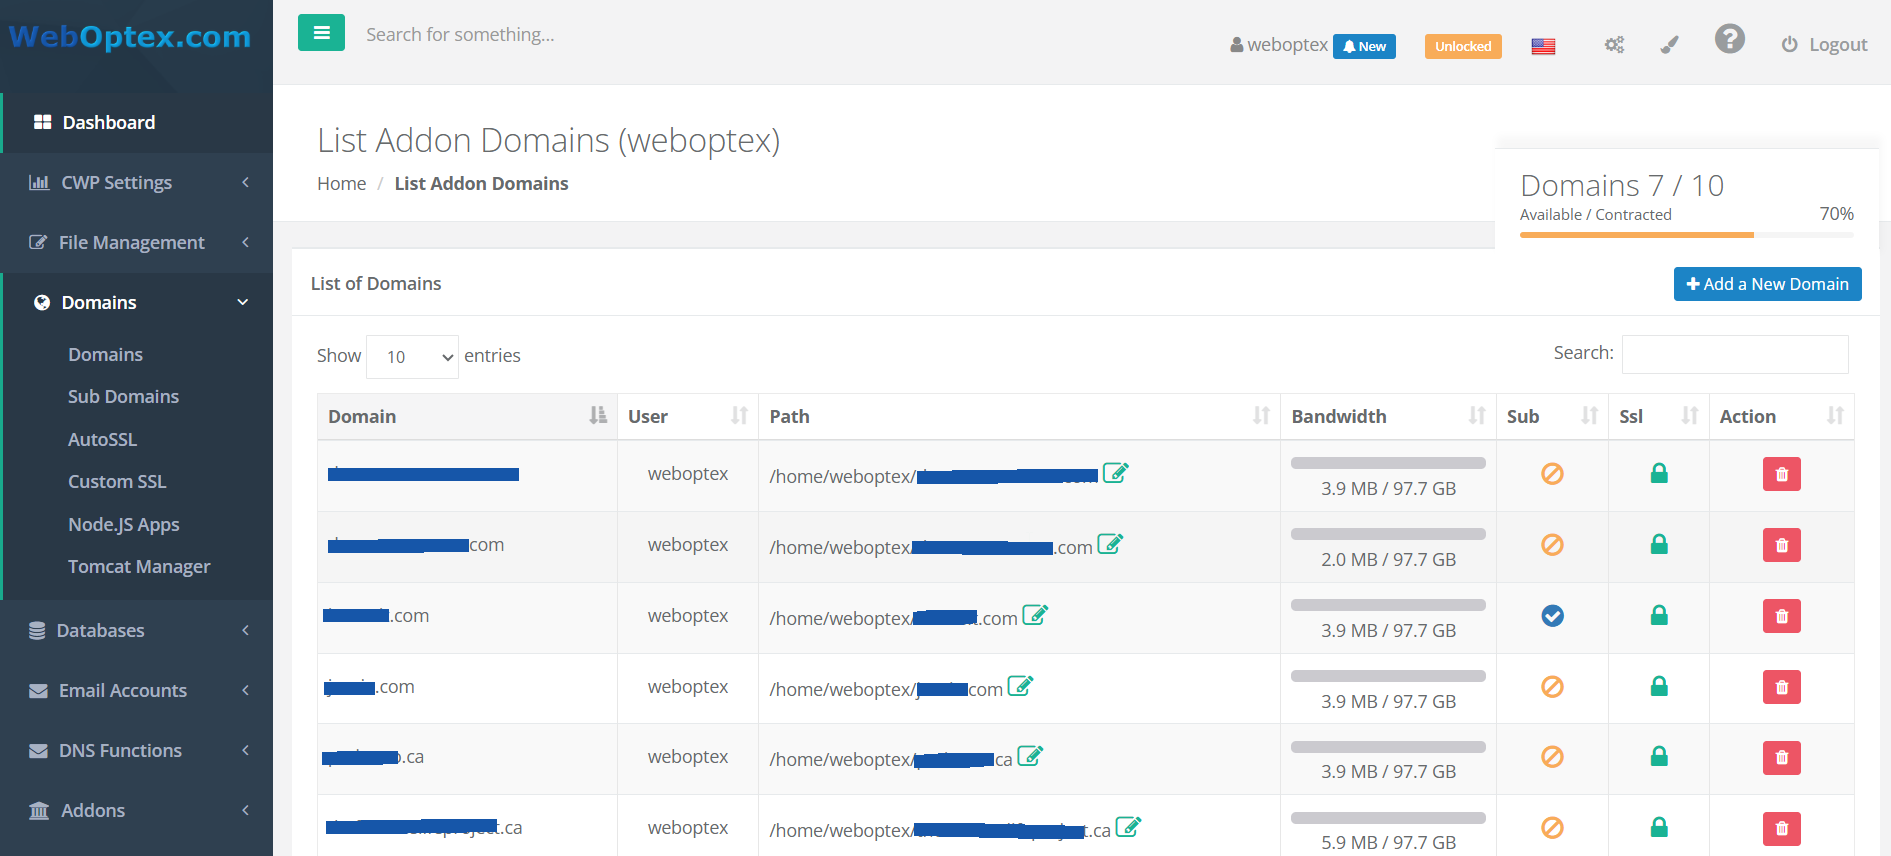Select the US flag language icon
Screen dimensions: 1891x856
tap(1543, 46)
